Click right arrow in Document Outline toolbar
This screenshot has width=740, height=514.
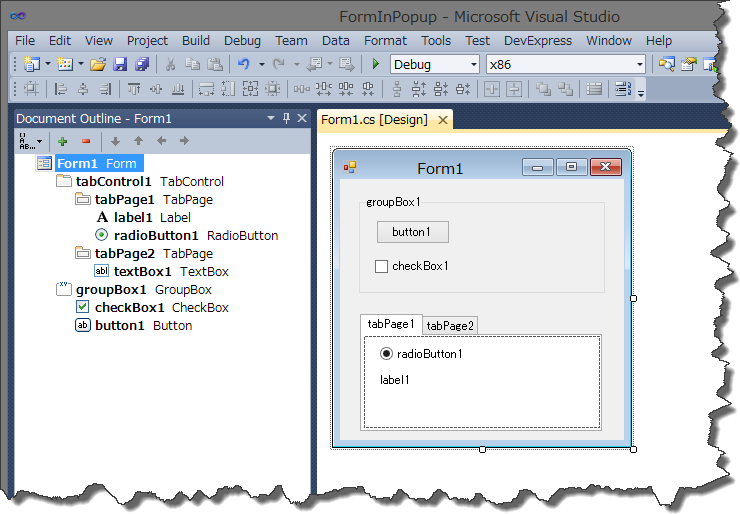pyautogui.click(x=185, y=141)
